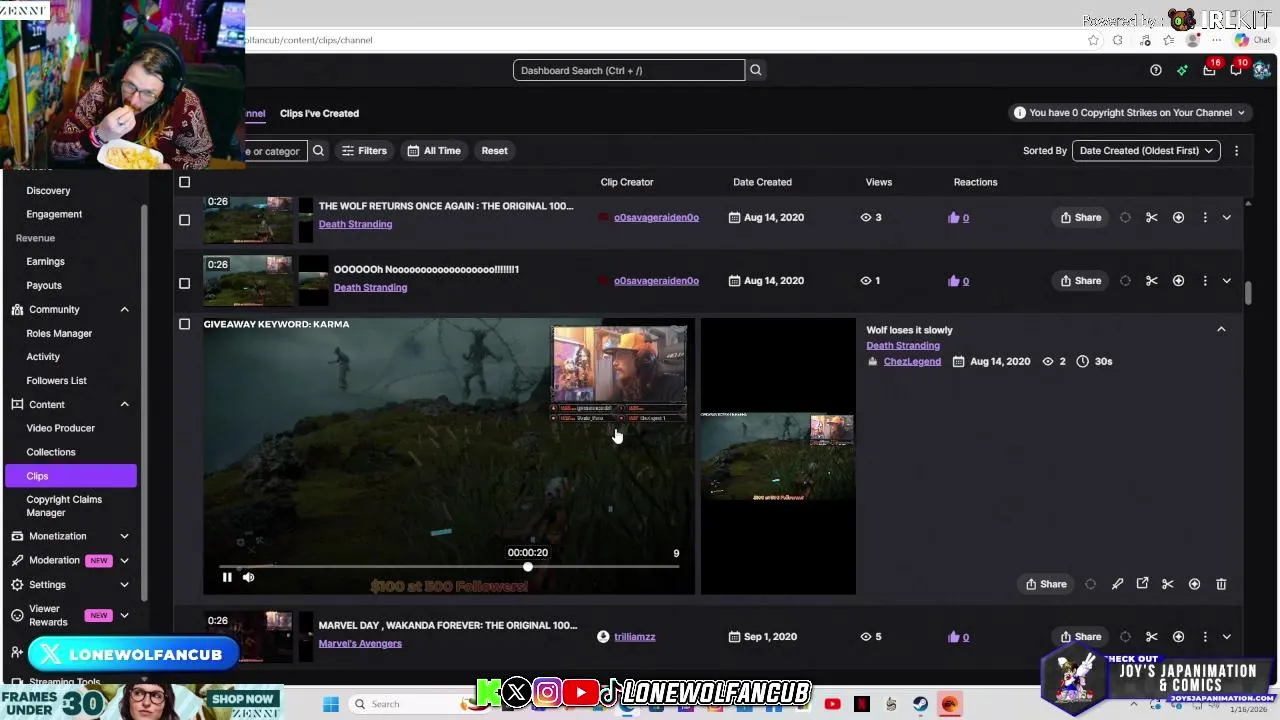Click the All Time date filter button
Viewport: 1280px width, 720px height.
[x=433, y=151]
